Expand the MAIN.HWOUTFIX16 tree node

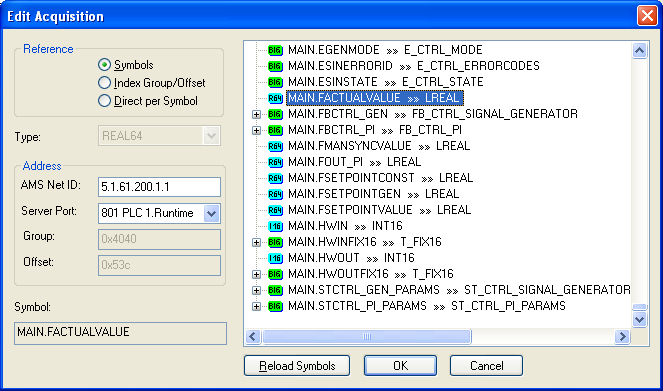256,275
